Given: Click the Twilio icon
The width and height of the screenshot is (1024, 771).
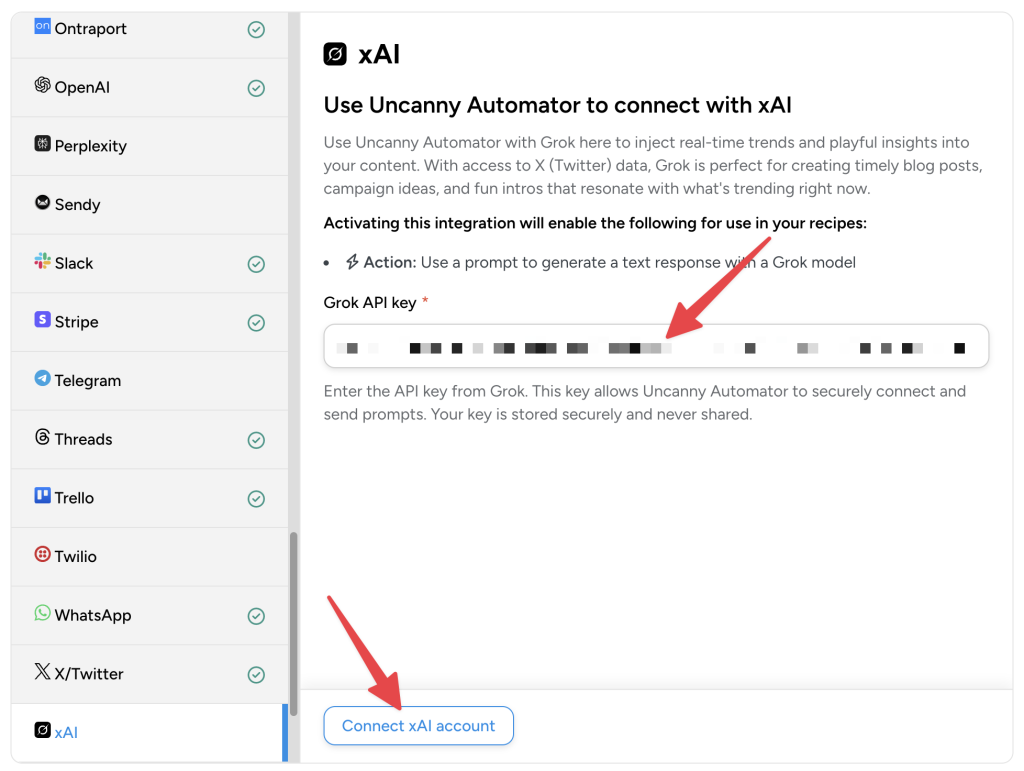Looking at the screenshot, I should 42,557.
